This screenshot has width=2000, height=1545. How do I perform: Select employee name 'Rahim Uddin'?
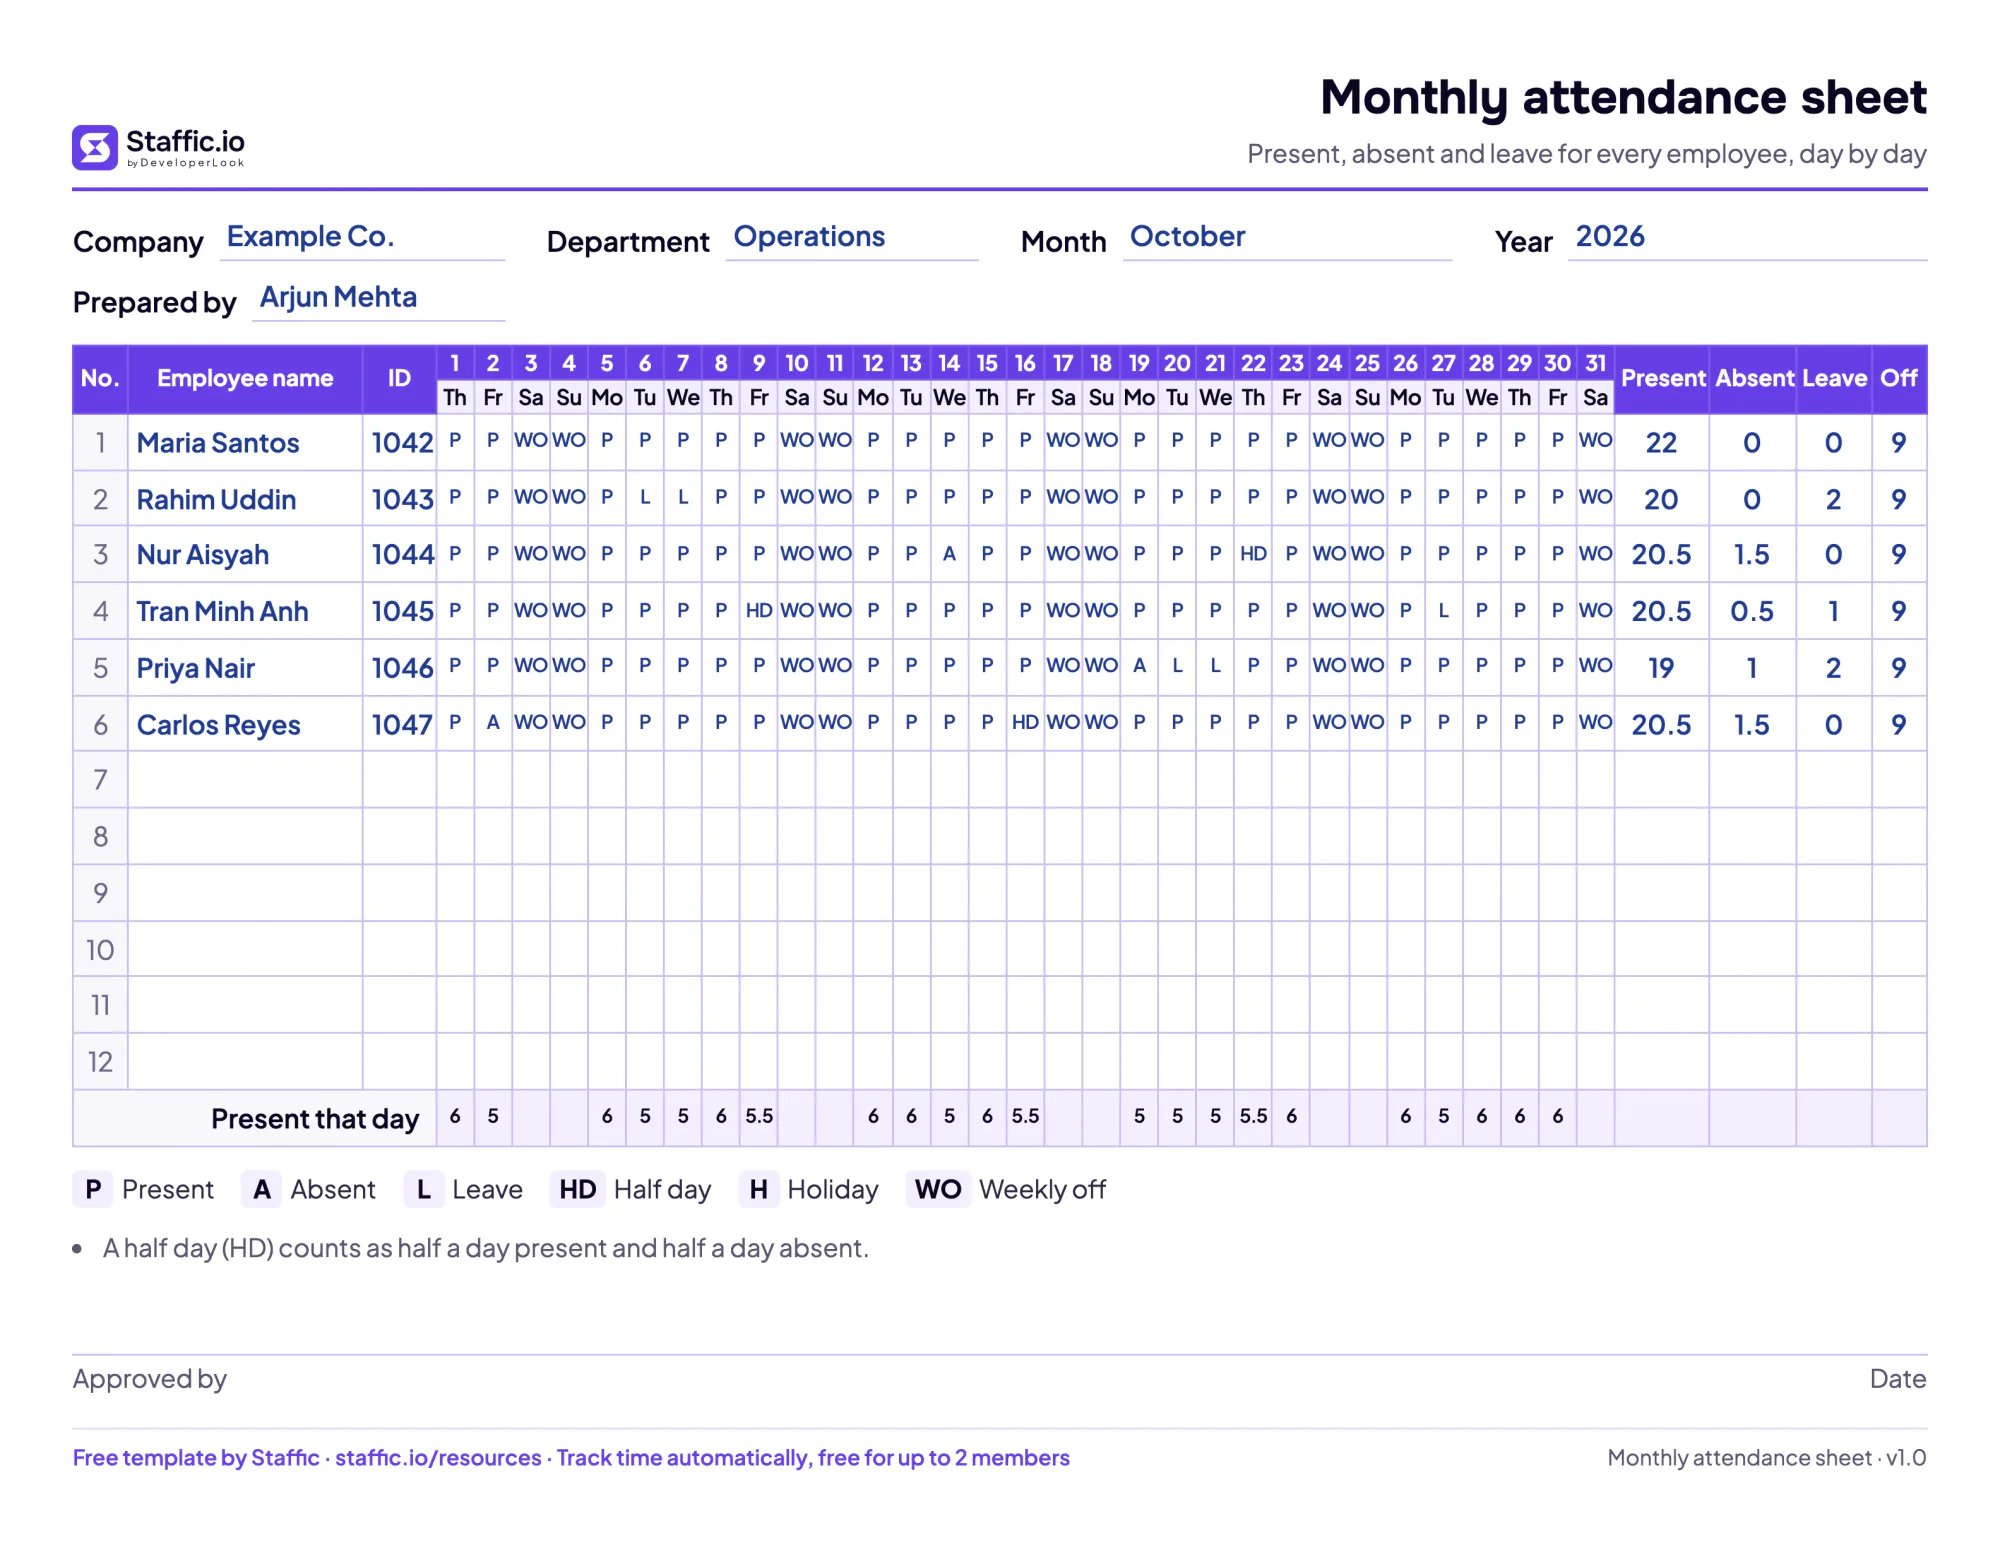(x=216, y=500)
